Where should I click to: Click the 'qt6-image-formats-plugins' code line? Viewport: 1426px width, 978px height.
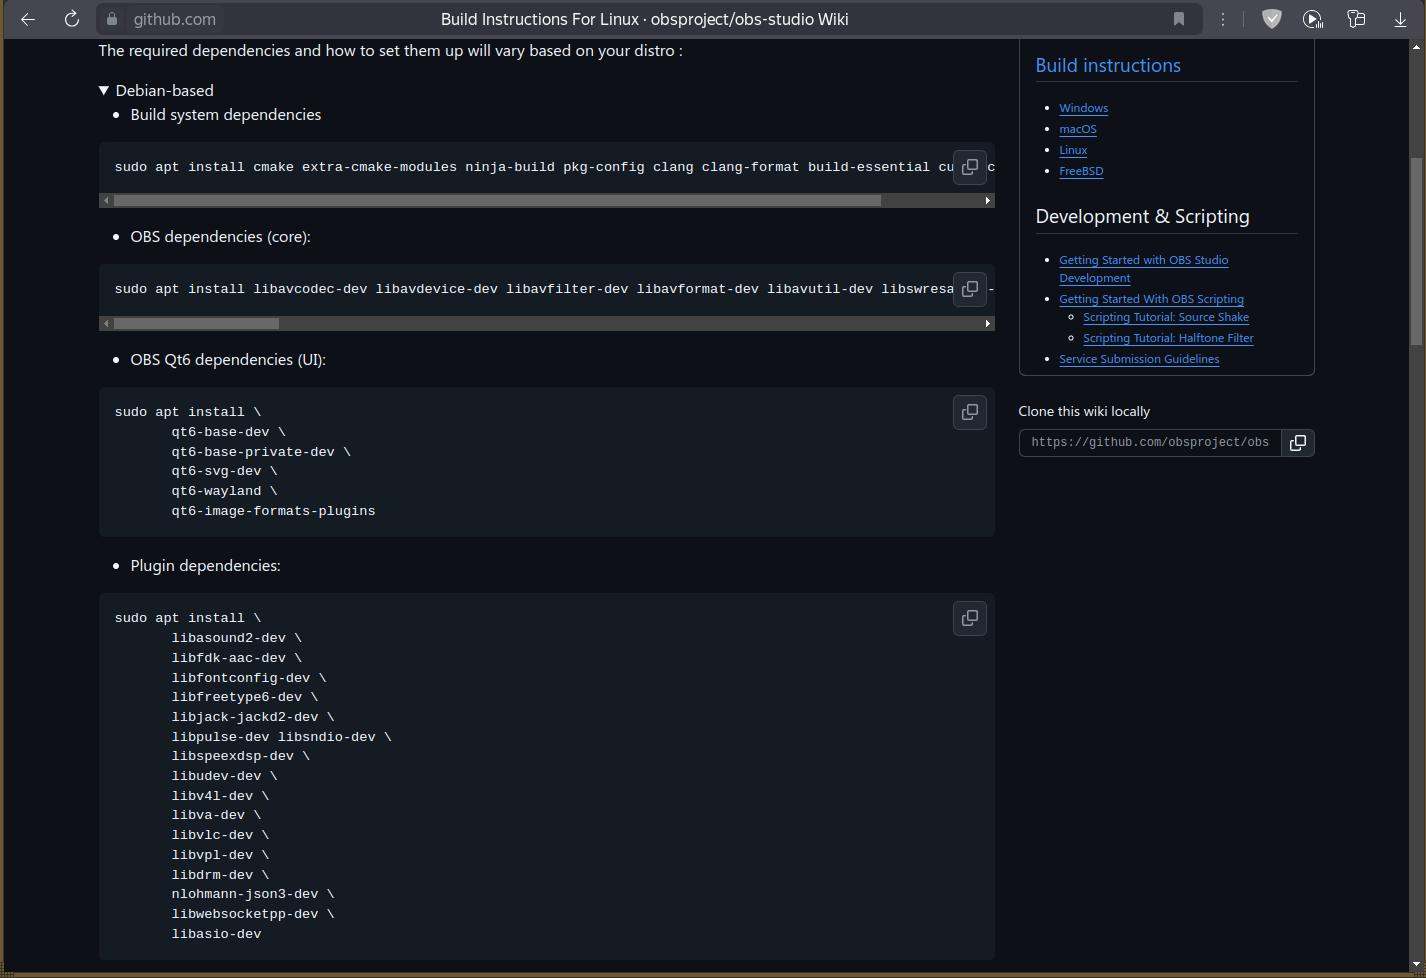(273, 511)
